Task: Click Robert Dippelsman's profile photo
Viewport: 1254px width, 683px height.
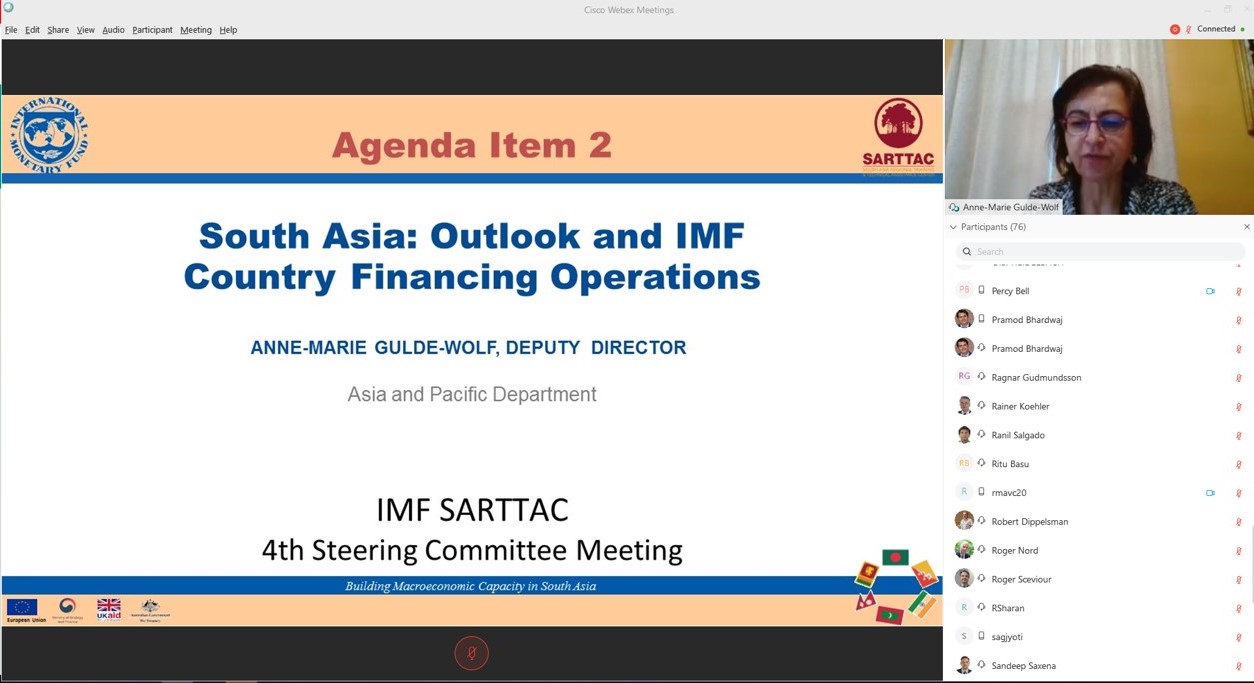Action: tap(964, 521)
